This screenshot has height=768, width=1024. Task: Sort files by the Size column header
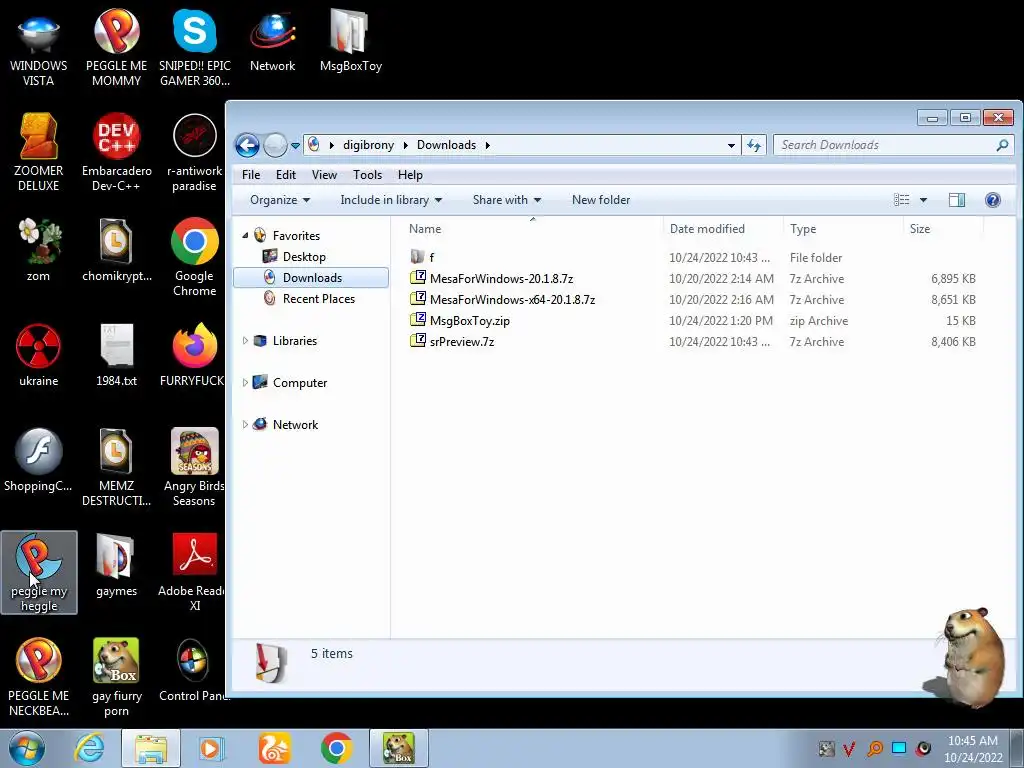coord(943,229)
